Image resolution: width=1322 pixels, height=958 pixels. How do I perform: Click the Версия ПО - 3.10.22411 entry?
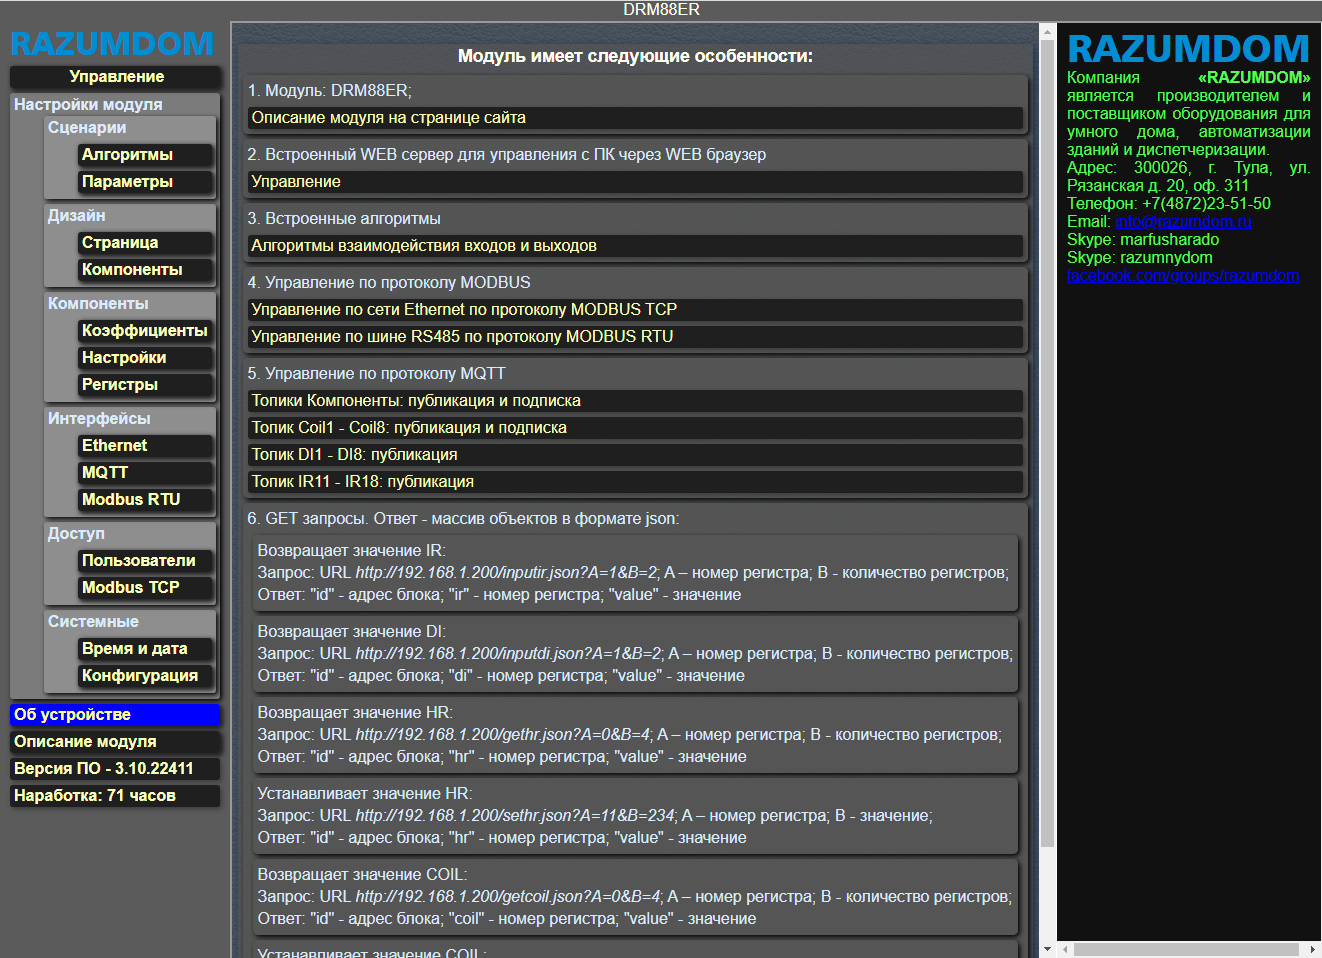tap(115, 769)
